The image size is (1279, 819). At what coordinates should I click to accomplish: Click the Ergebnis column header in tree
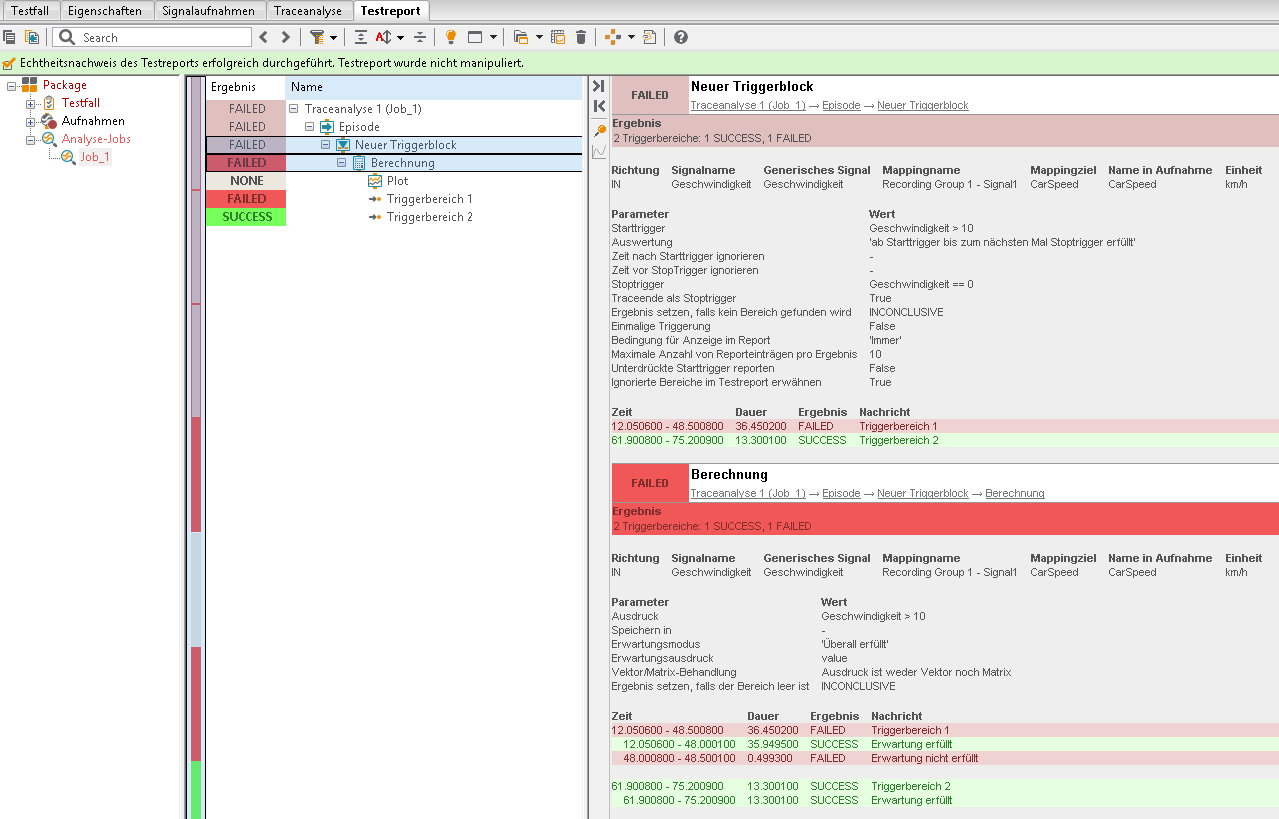tap(245, 87)
